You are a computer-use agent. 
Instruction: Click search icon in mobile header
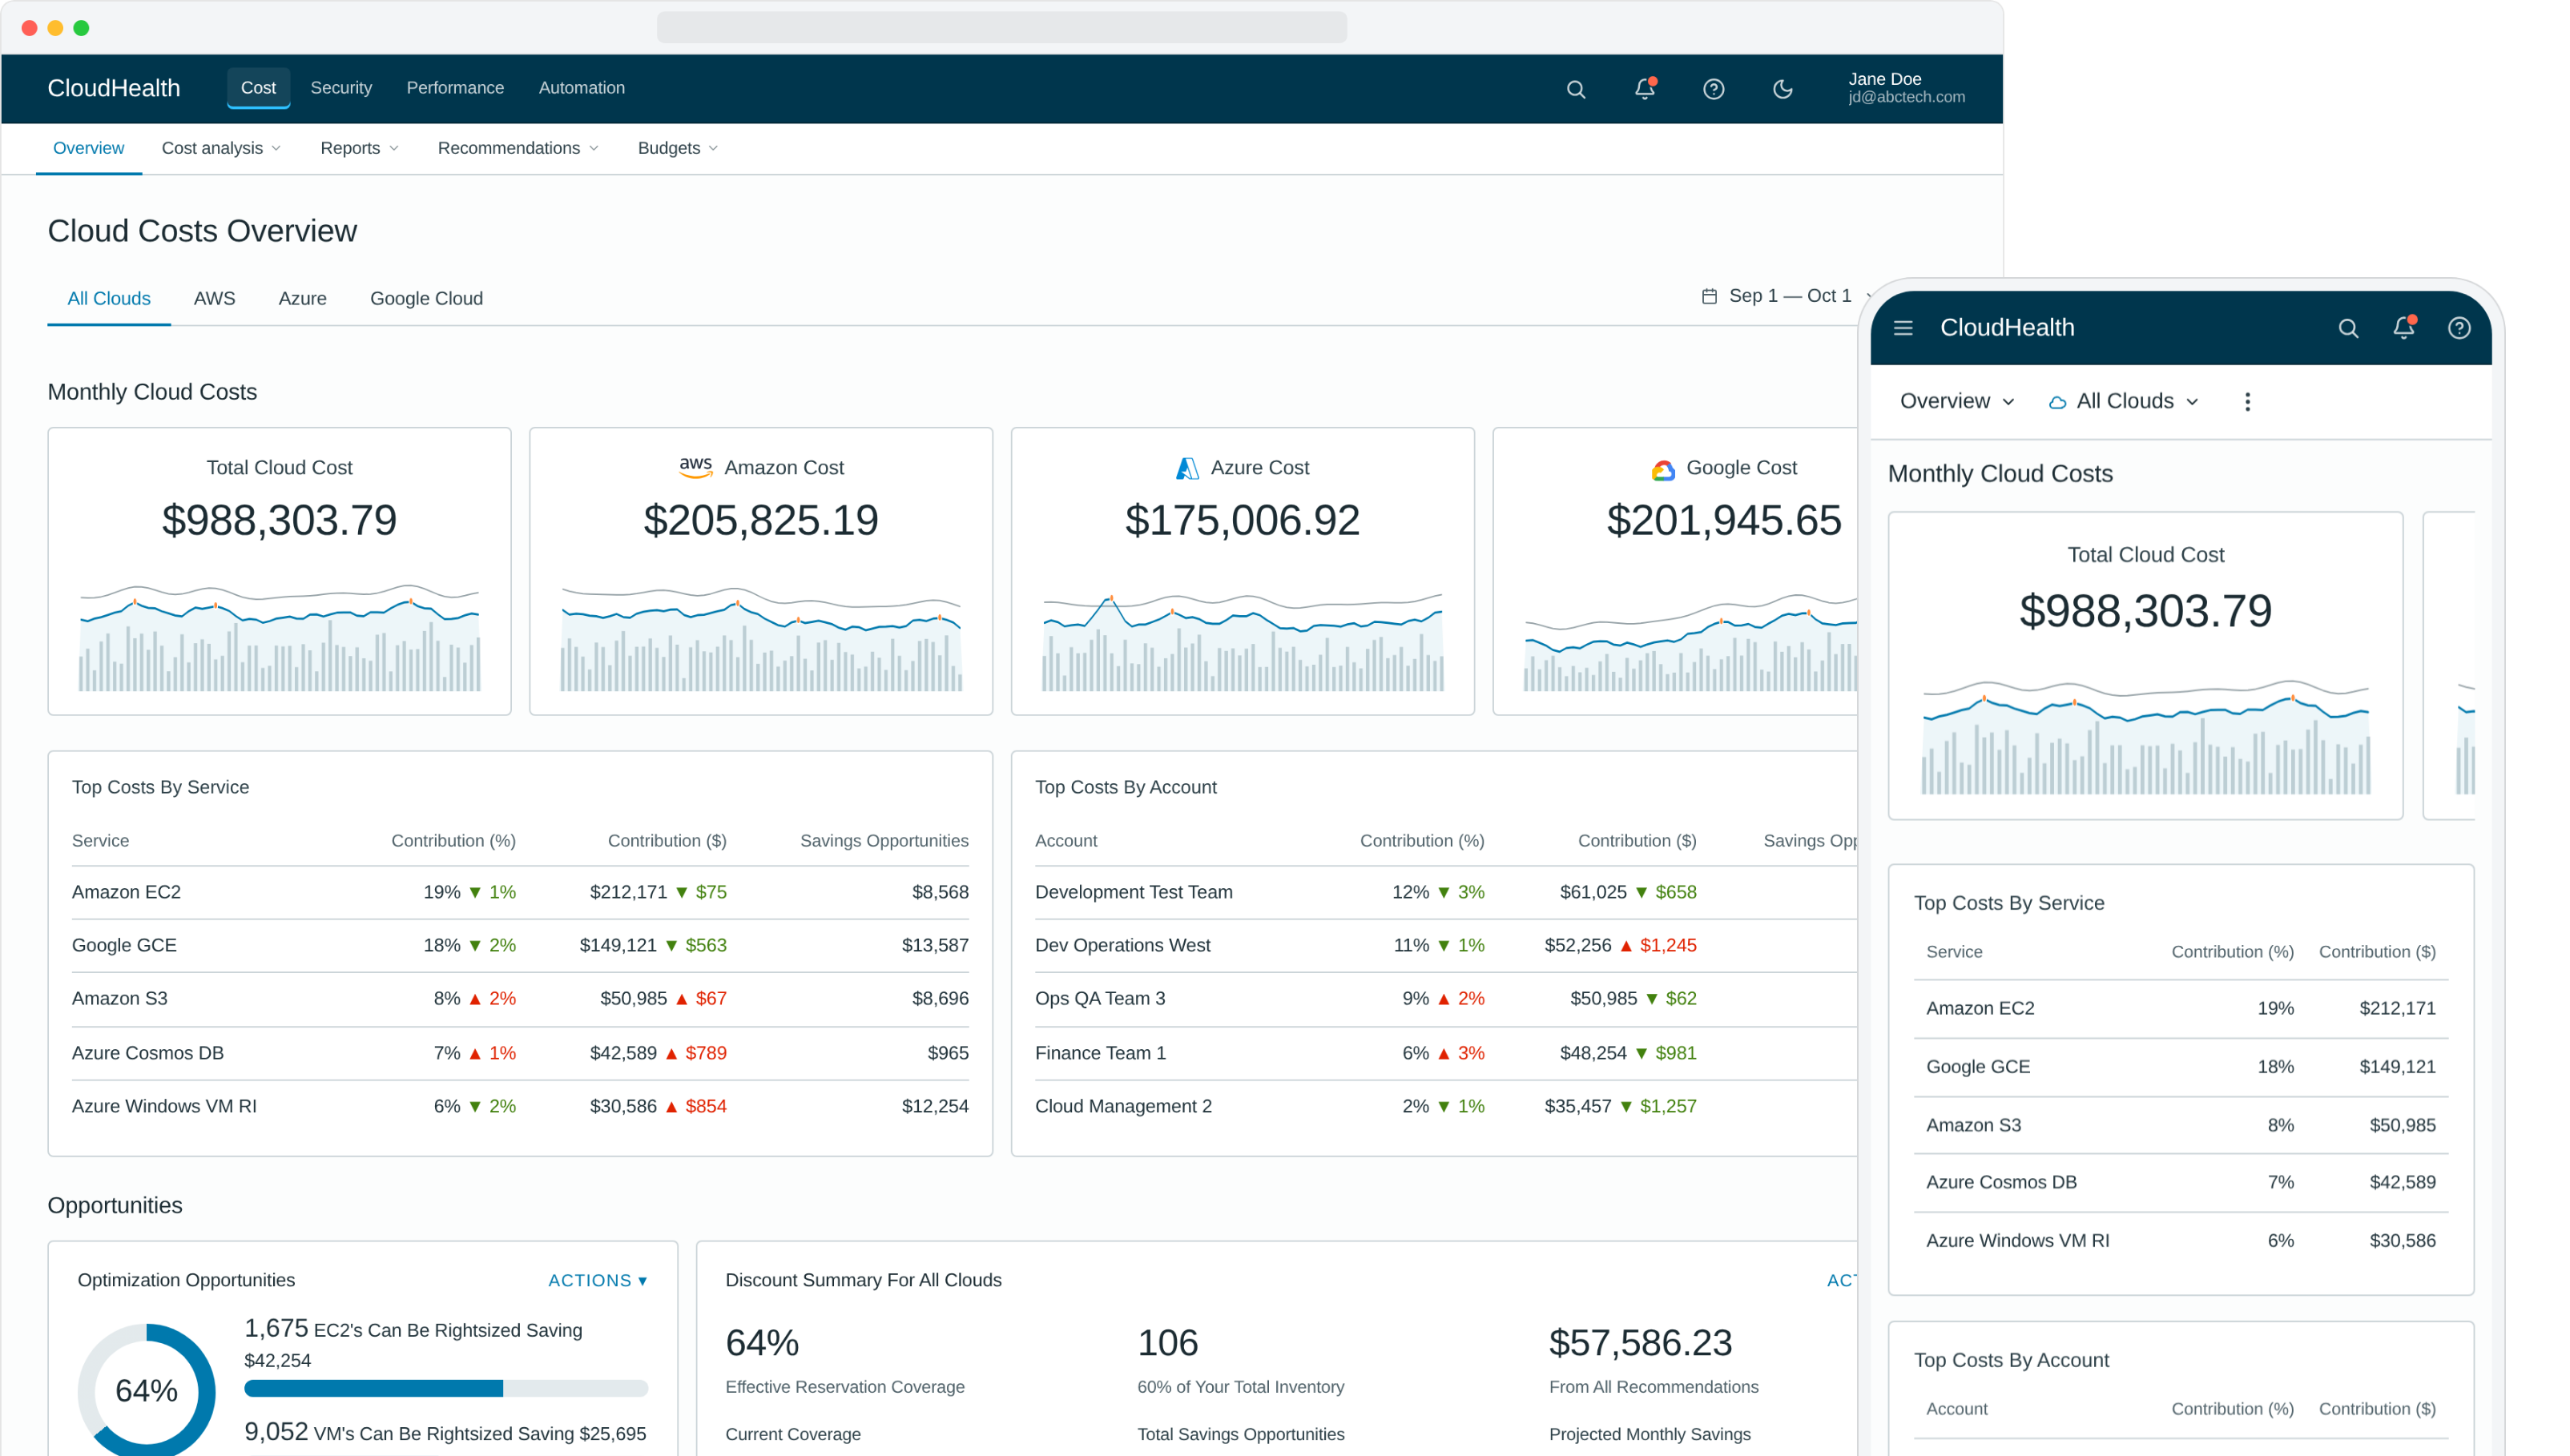(x=2348, y=328)
